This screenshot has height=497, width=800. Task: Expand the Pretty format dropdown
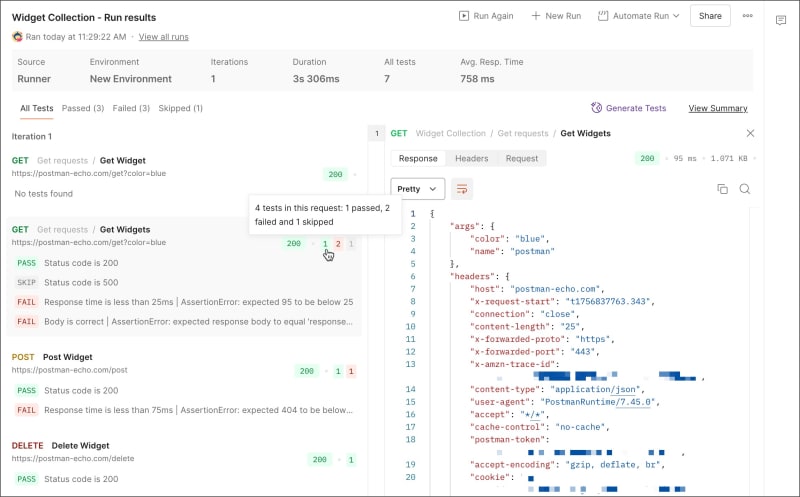coord(417,188)
